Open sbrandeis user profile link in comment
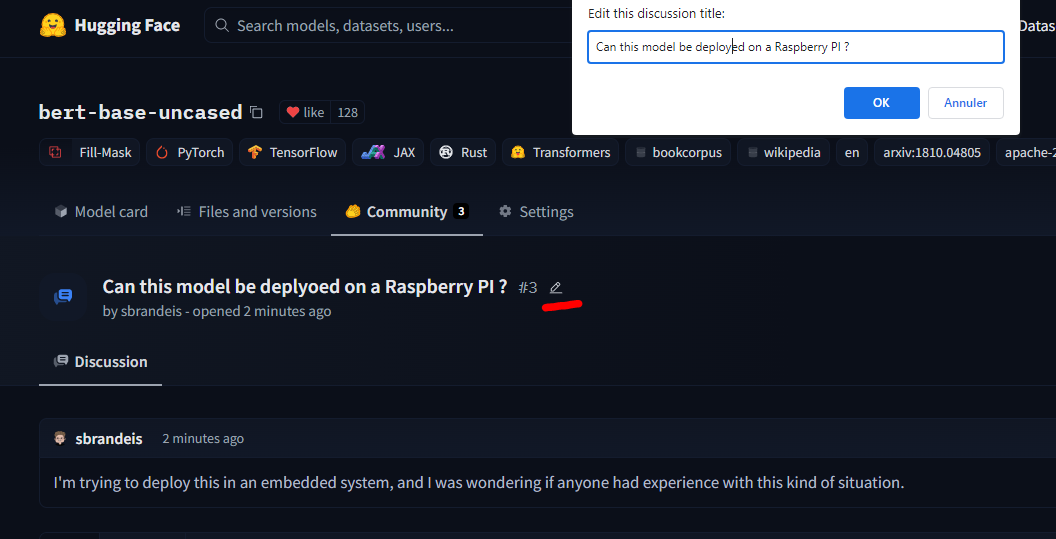1056x539 pixels. (109, 439)
